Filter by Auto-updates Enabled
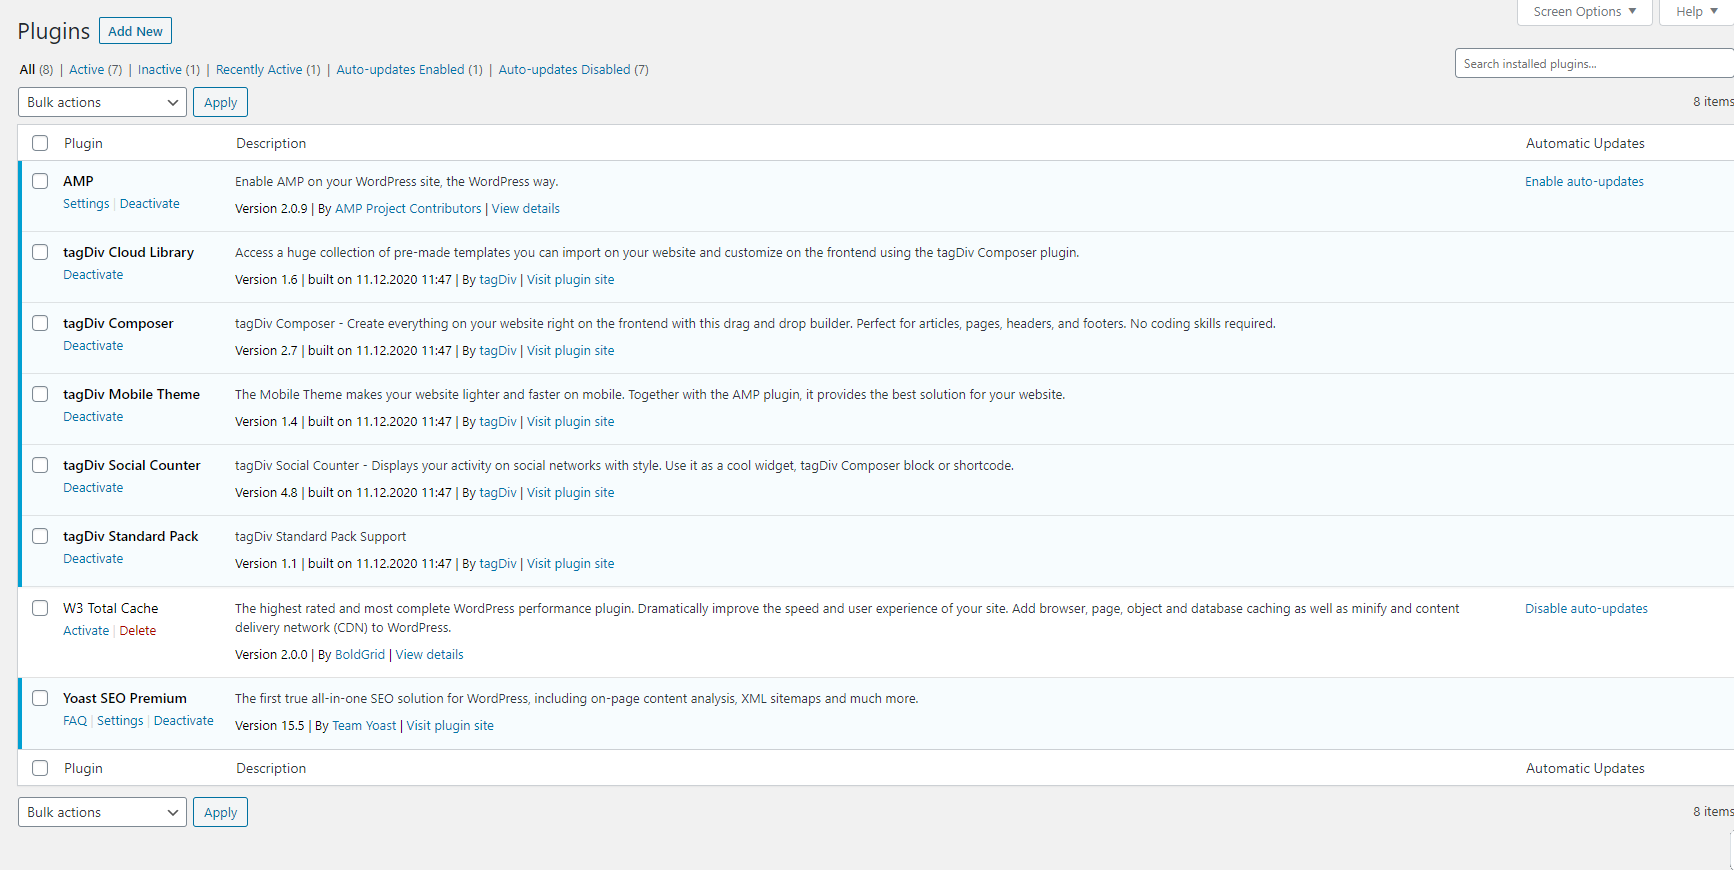The height and width of the screenshot is (870, 1734). [409, 70]
